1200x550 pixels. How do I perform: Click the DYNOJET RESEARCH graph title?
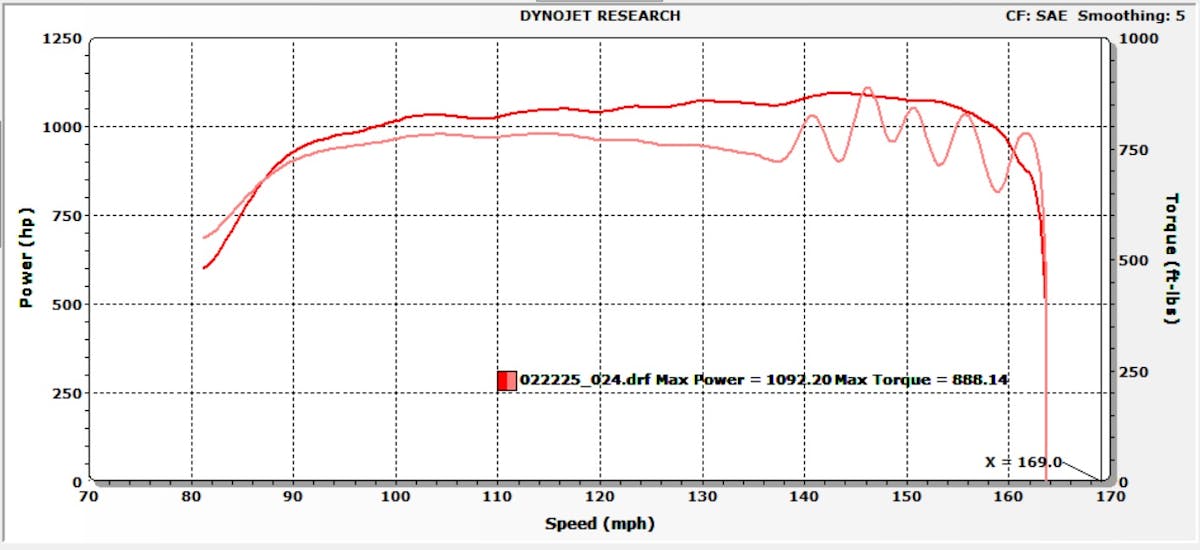coord(600,15)
